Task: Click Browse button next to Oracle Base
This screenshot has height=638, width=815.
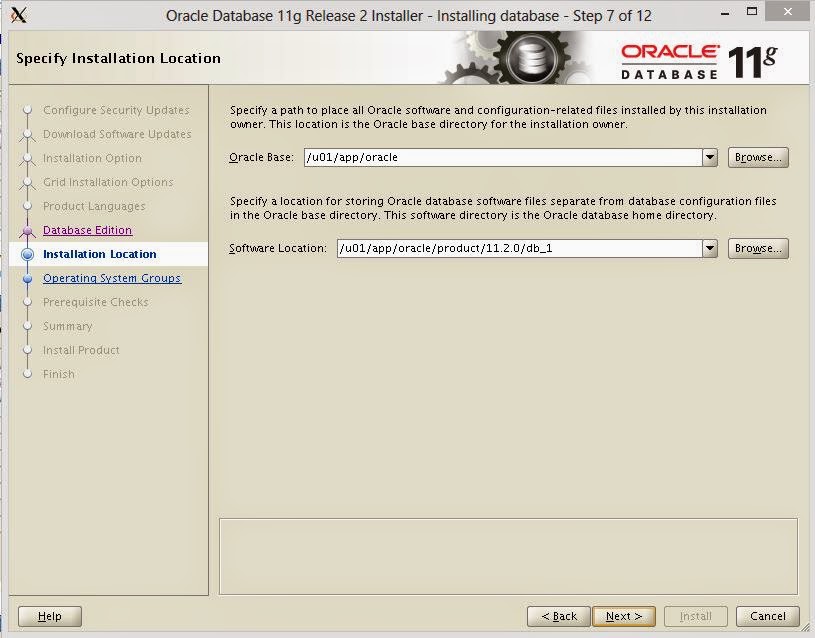Action: (x=758, y=158)
